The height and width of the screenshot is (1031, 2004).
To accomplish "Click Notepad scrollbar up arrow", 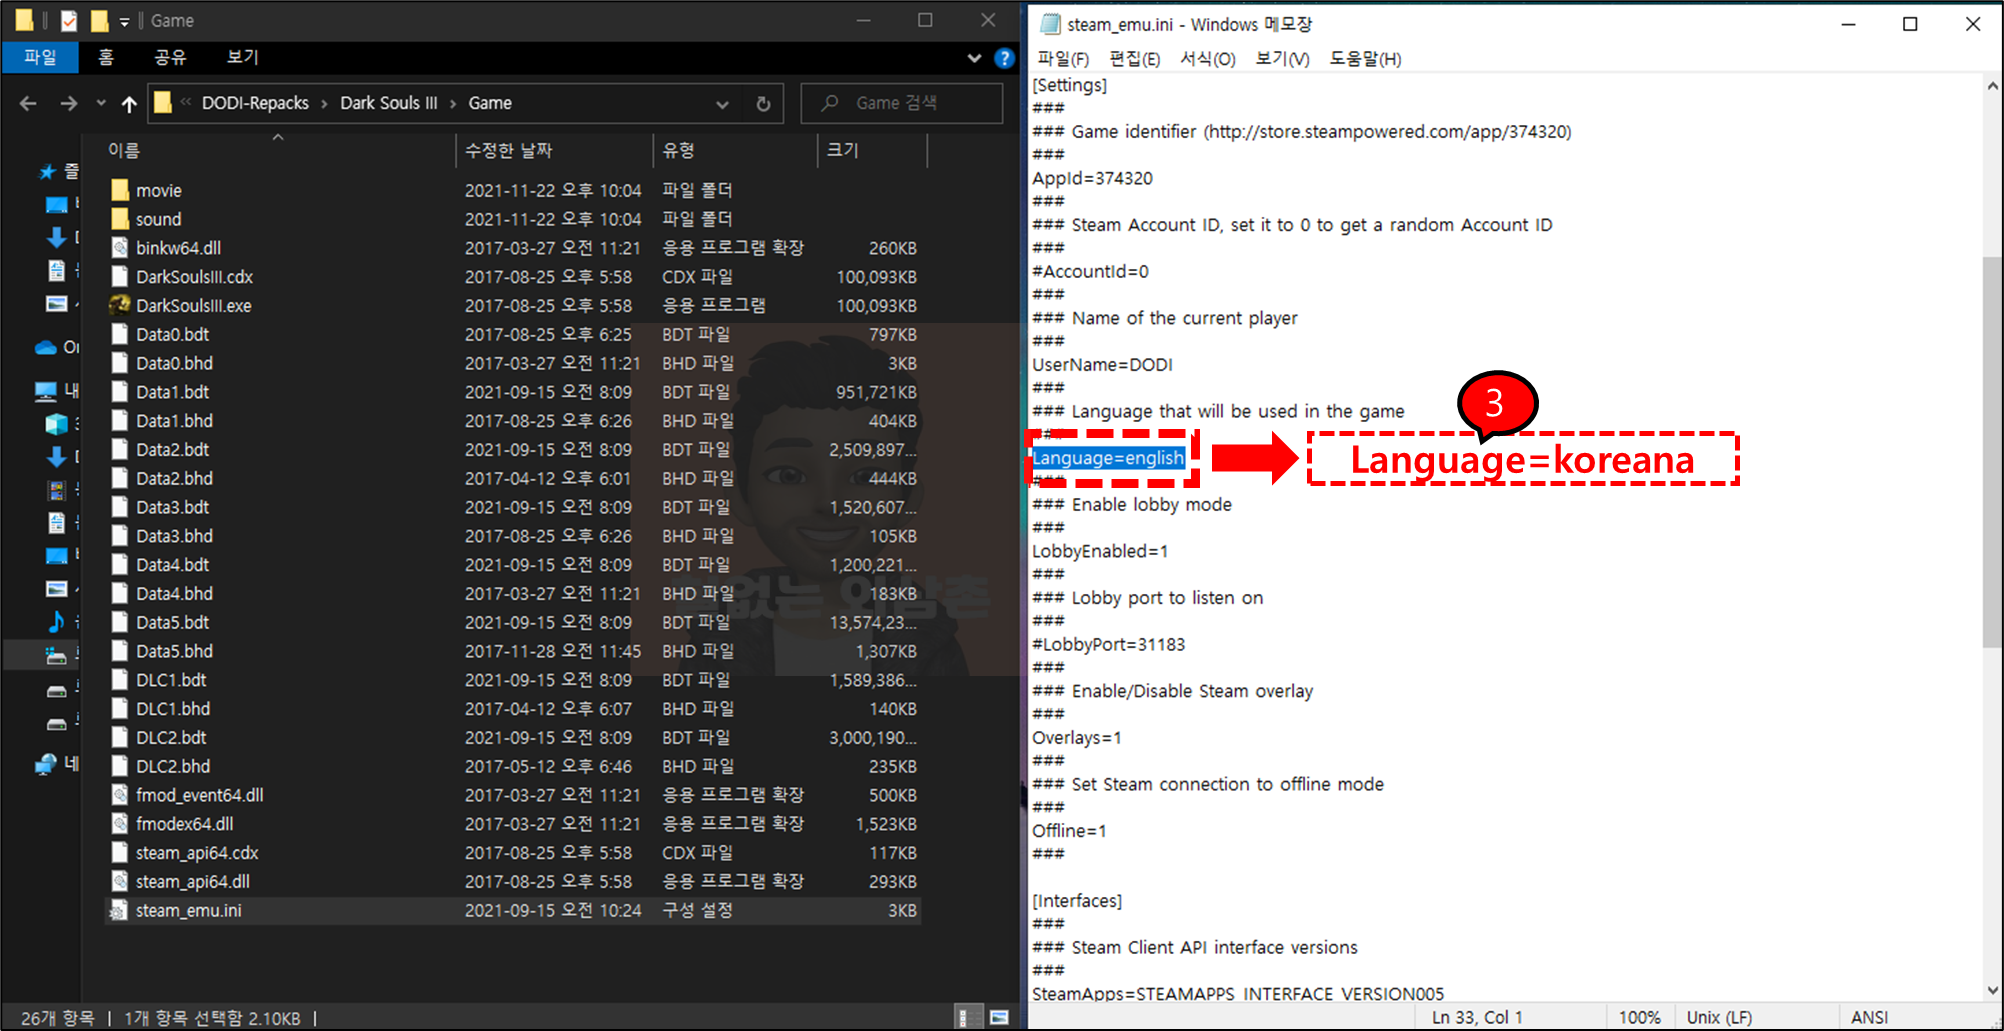I will (x=1992, y=86).
